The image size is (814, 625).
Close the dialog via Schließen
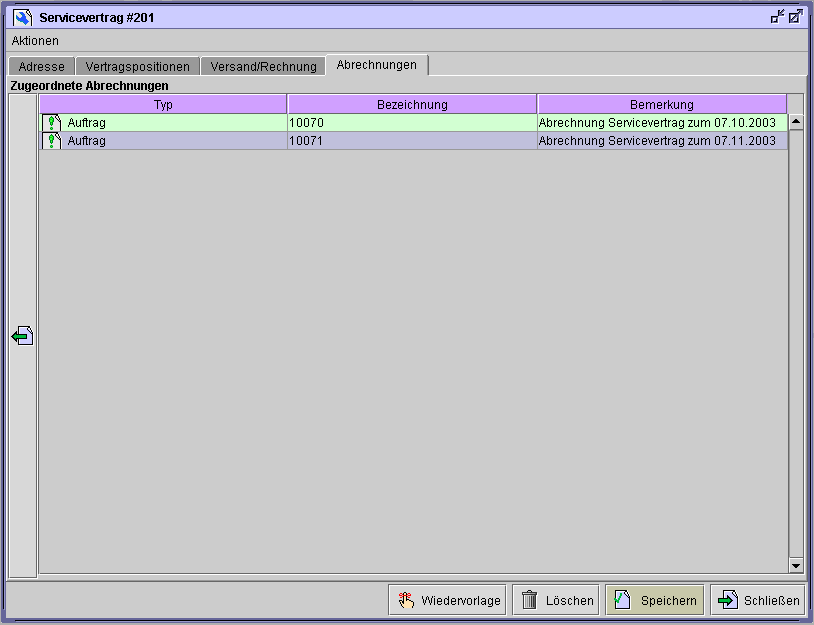click(x=757, y=600)
